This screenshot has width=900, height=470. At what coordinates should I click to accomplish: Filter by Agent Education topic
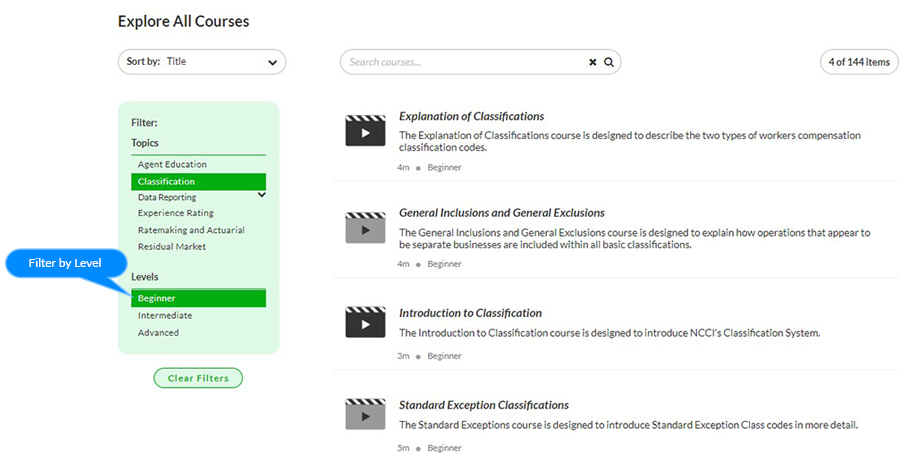[x=172, y=164]
